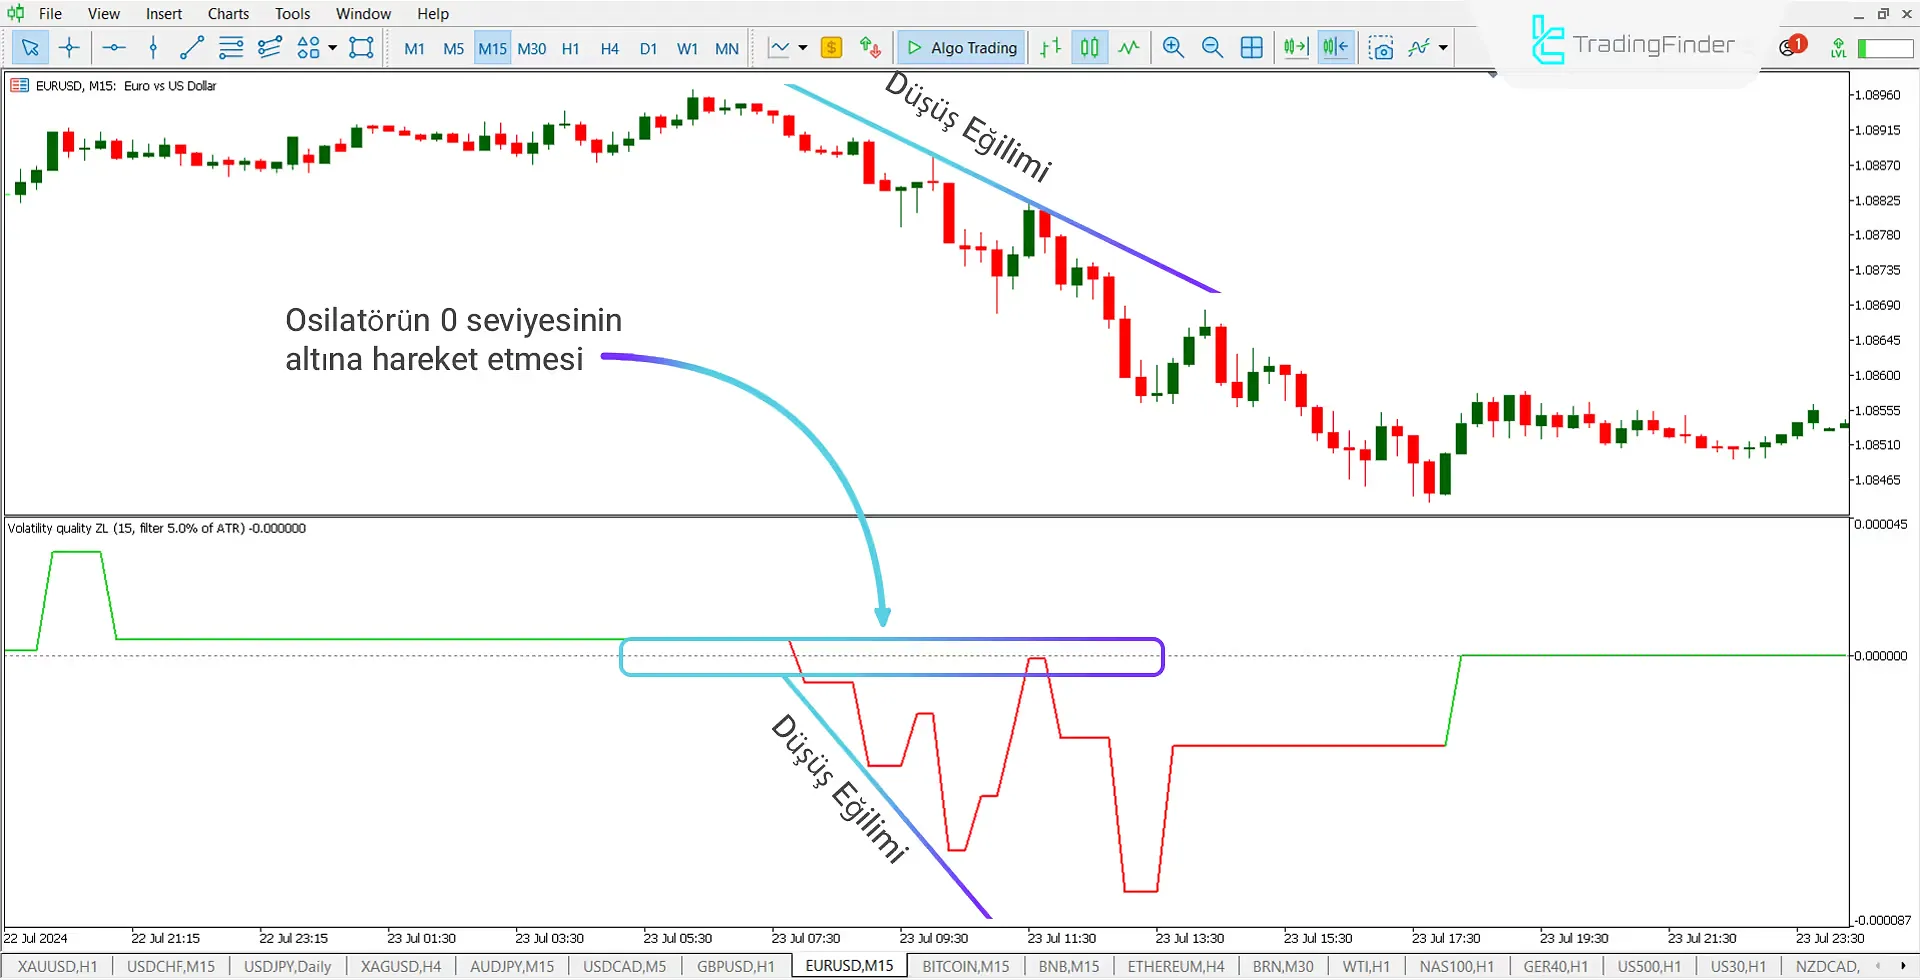Open the tile windows grid icon

[x=1251, y=47]
